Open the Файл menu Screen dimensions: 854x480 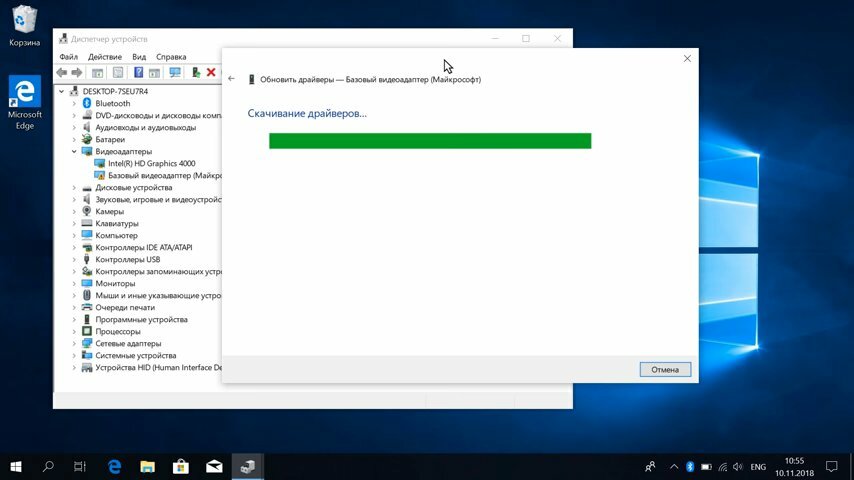click(x=69, y=57)
